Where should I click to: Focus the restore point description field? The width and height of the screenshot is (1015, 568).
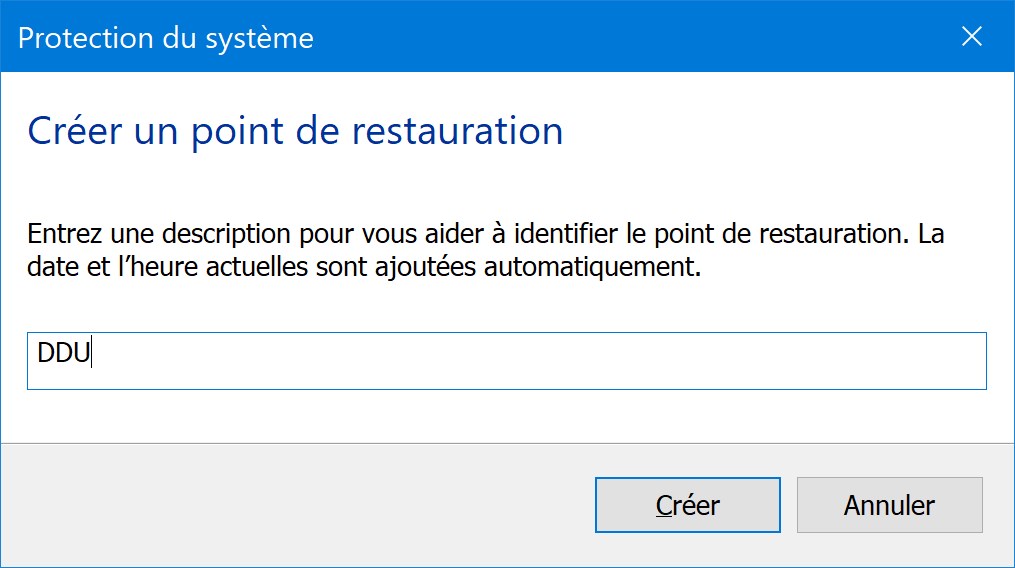pos(507,361)
